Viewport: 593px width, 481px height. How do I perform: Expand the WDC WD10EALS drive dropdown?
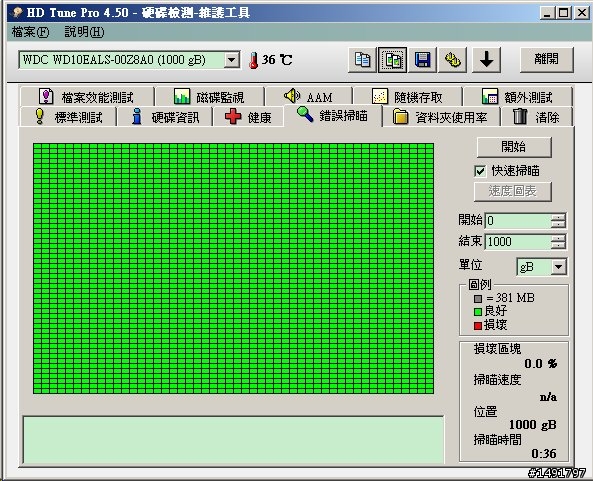pos(231,60)
